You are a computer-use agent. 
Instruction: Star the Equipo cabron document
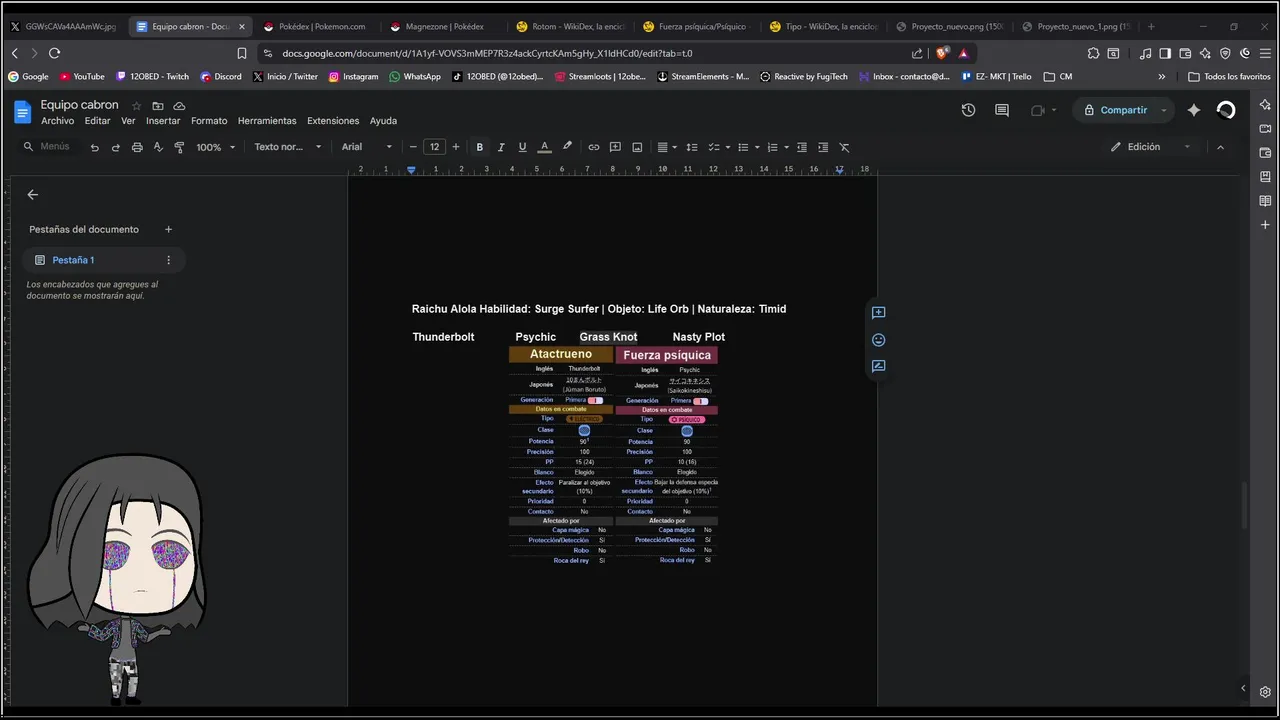(x=137, y=106)
